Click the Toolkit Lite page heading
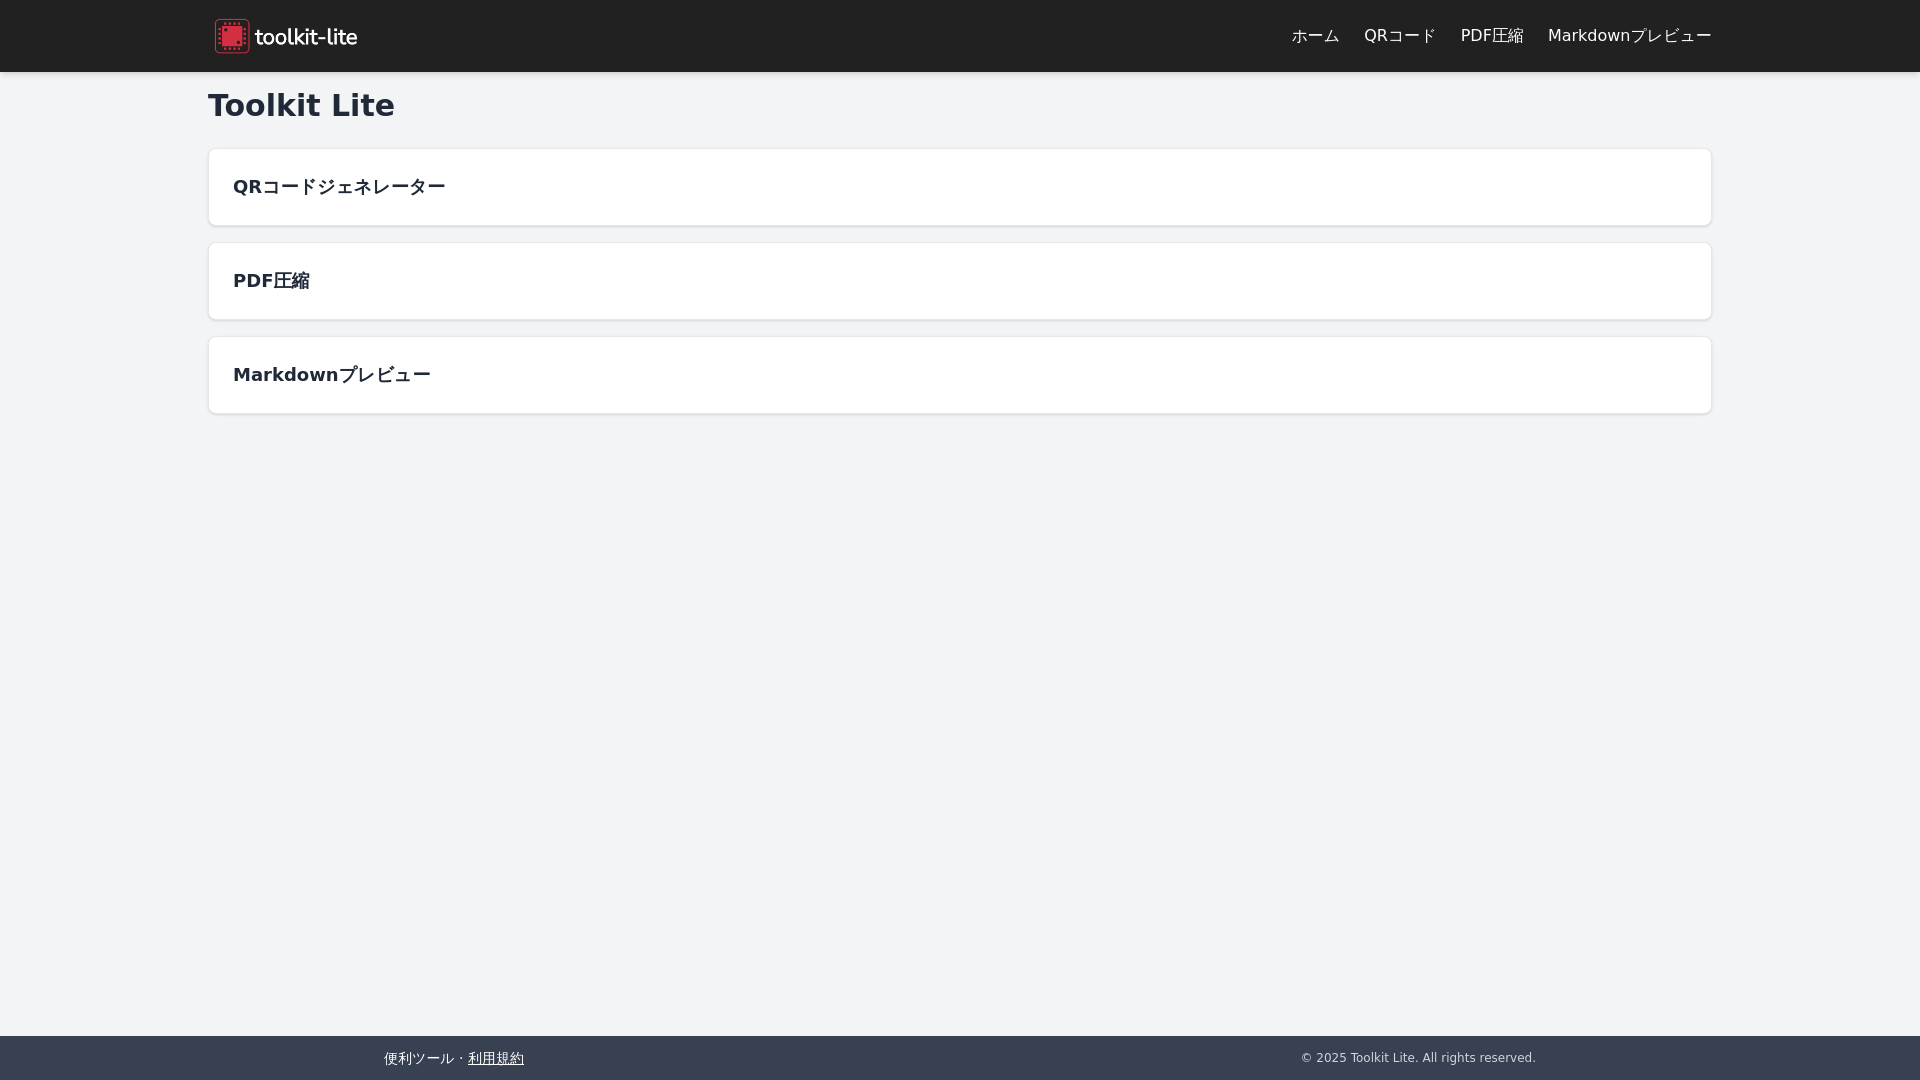 pyautogui.click(x=301, y=105)
